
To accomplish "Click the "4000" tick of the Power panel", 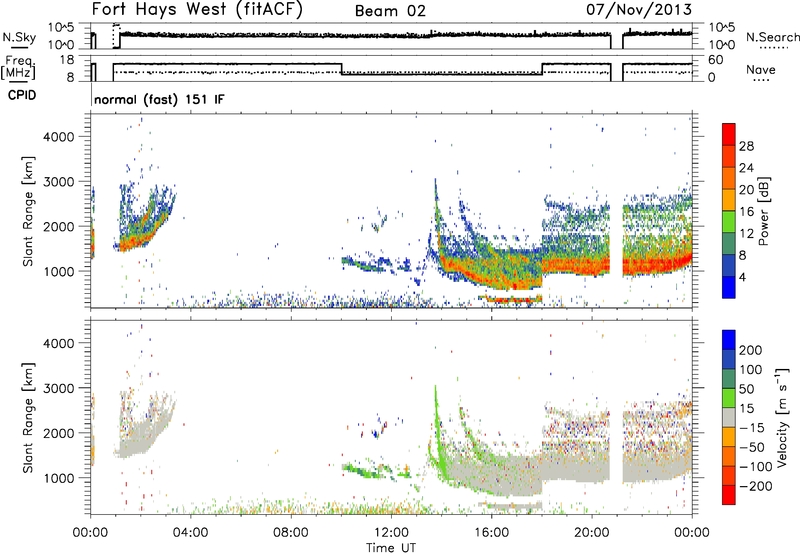I will click(58, 137).
